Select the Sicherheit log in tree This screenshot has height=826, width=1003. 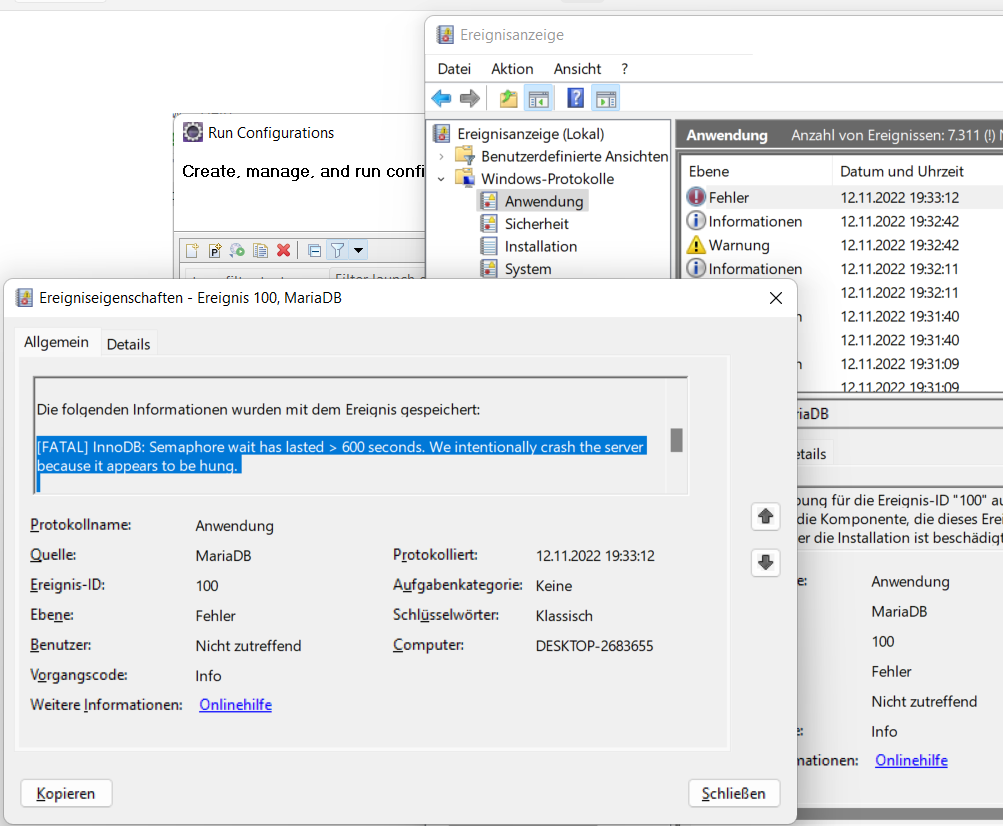click(536, 224)
